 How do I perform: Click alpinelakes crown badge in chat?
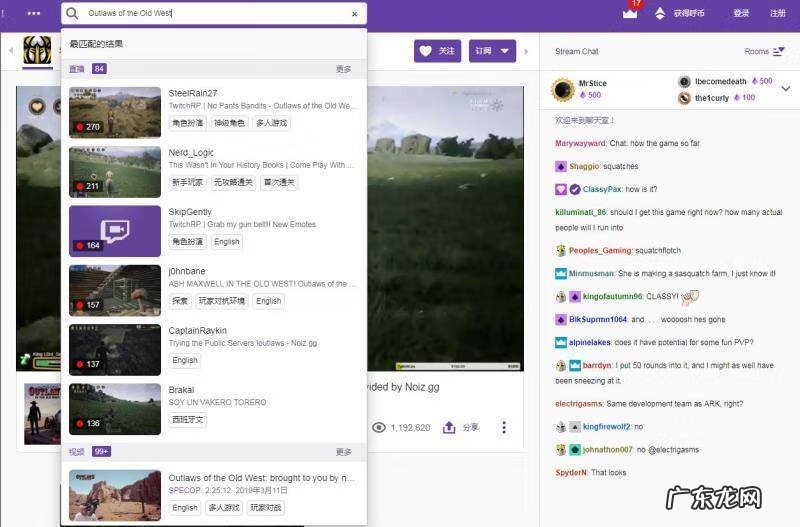pos(561,342)
